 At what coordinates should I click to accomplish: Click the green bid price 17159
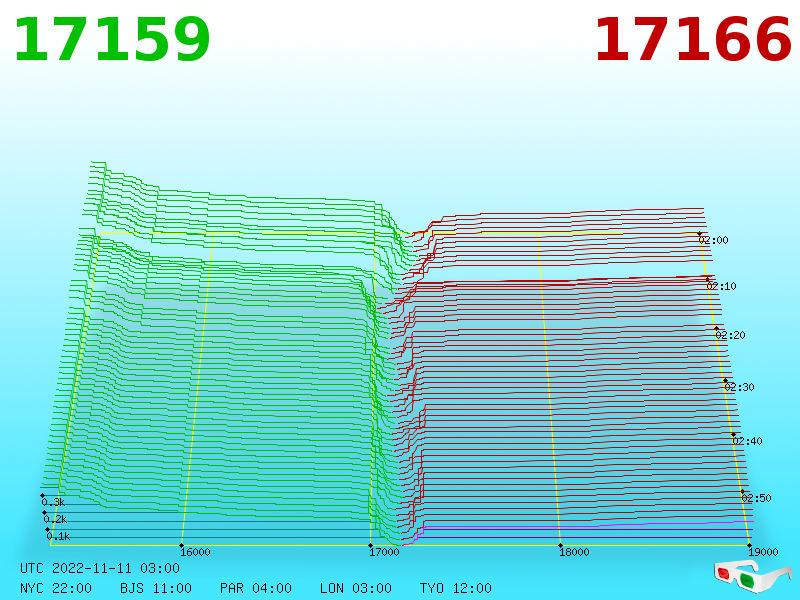coord(112,40)
